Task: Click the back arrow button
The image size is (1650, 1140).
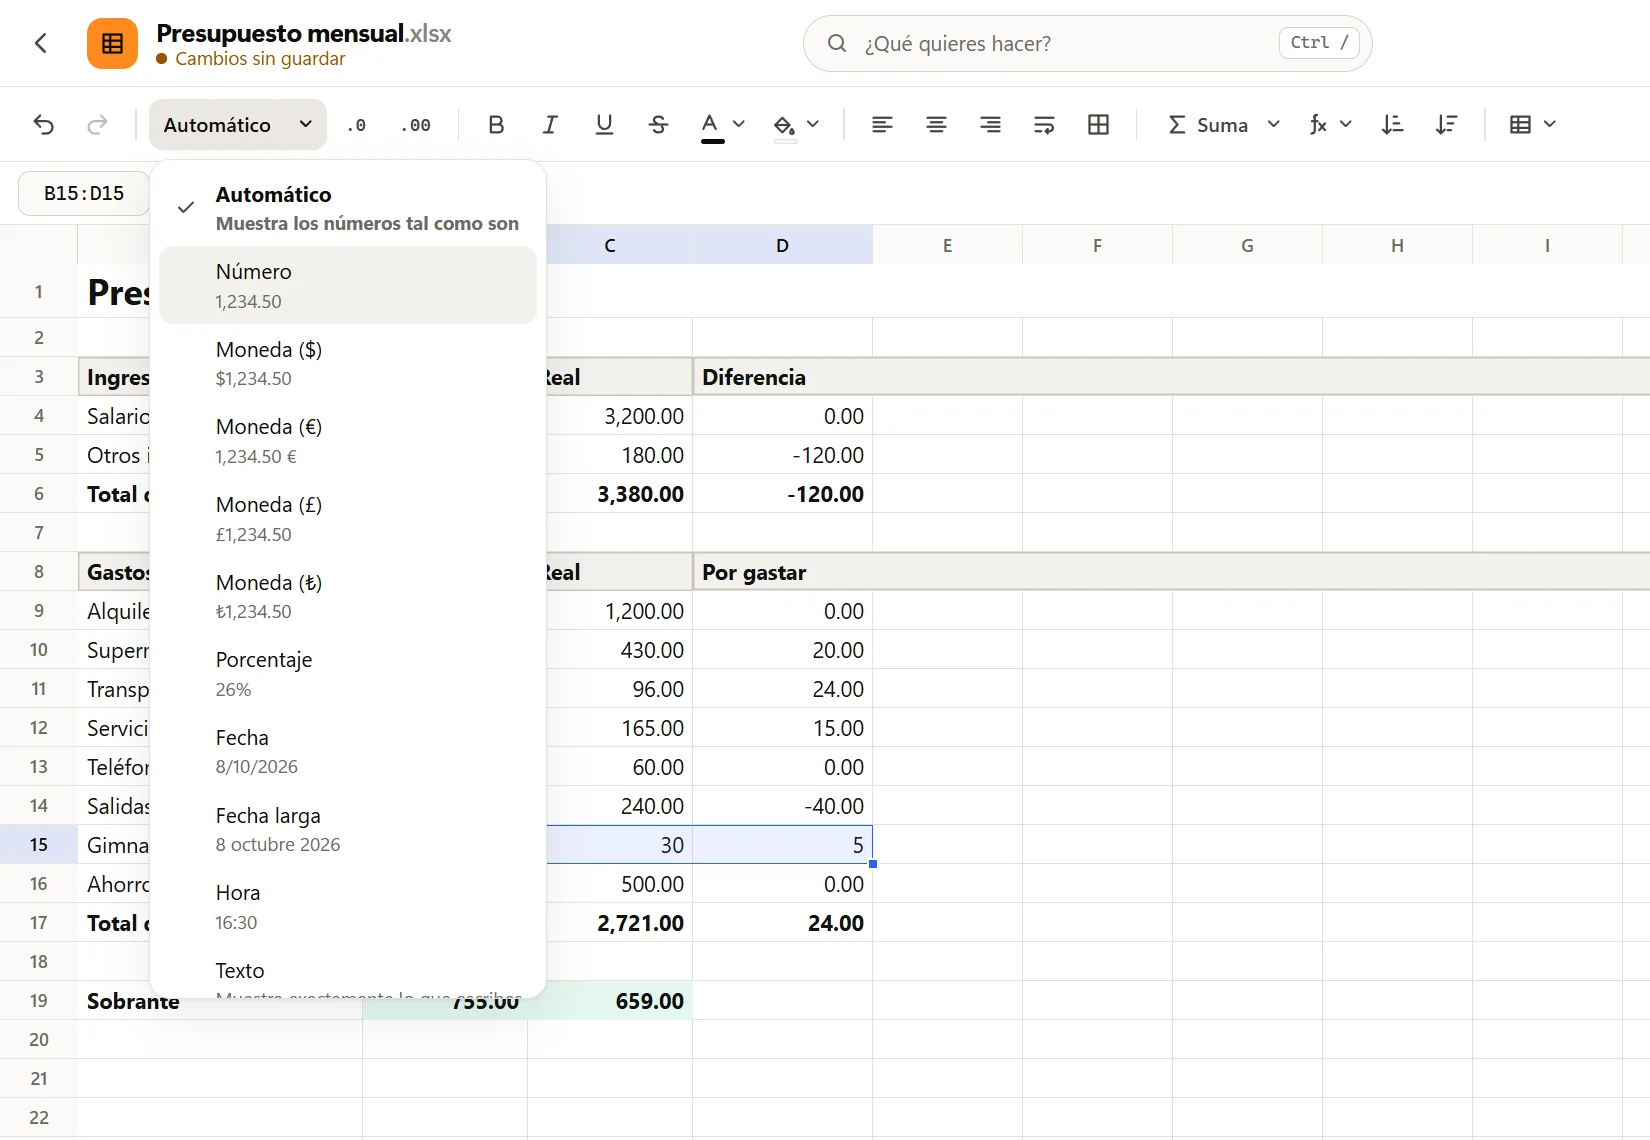Action: [41, 43]
